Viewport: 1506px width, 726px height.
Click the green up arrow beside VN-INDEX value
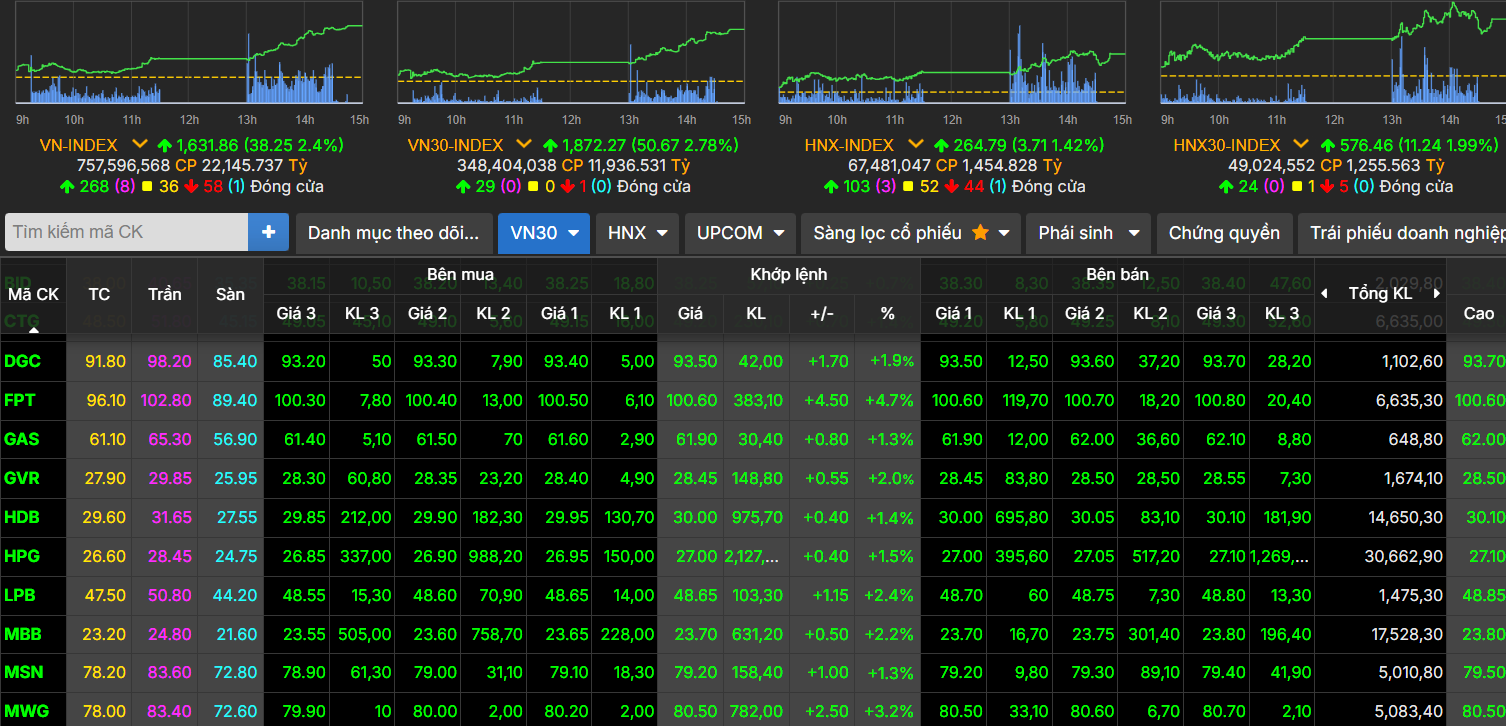point(165,146)
